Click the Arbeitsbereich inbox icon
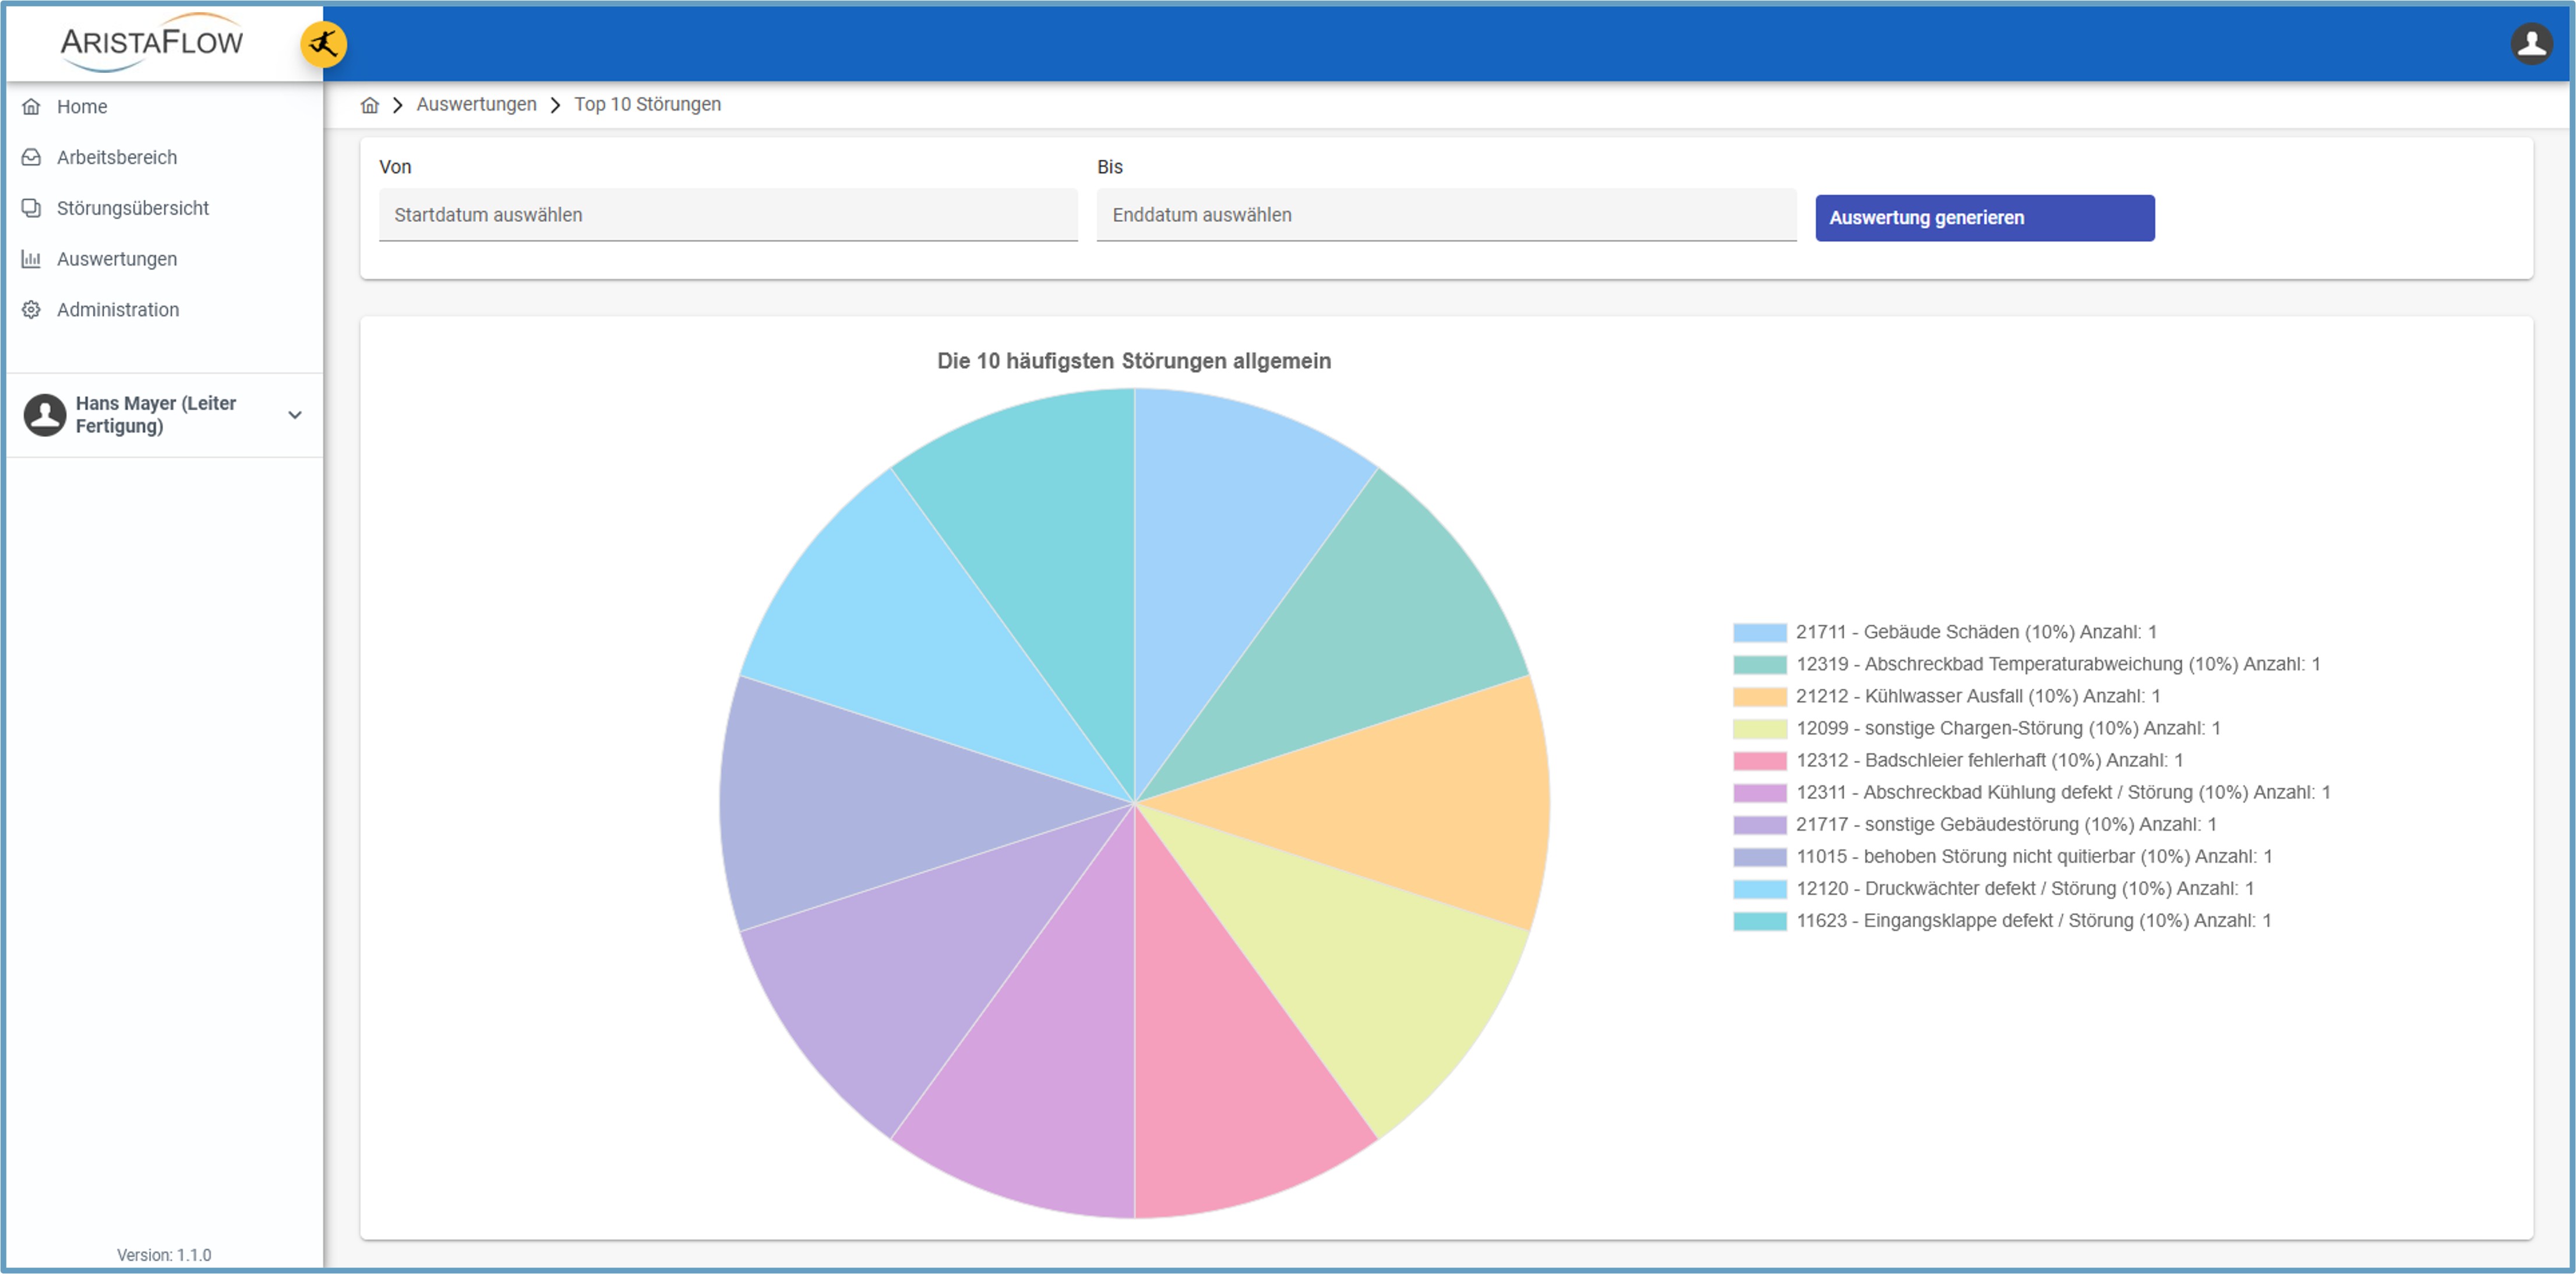Viewport: 2576px width, 1274px height. (32, 157)
